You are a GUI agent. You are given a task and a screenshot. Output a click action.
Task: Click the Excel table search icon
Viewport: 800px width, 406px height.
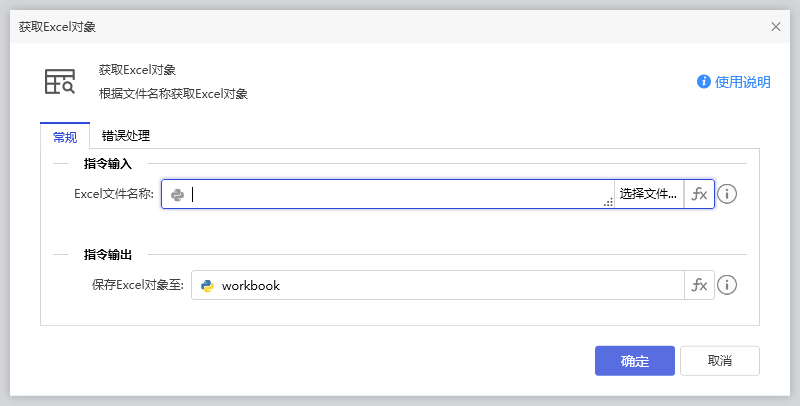click(60, 82)
